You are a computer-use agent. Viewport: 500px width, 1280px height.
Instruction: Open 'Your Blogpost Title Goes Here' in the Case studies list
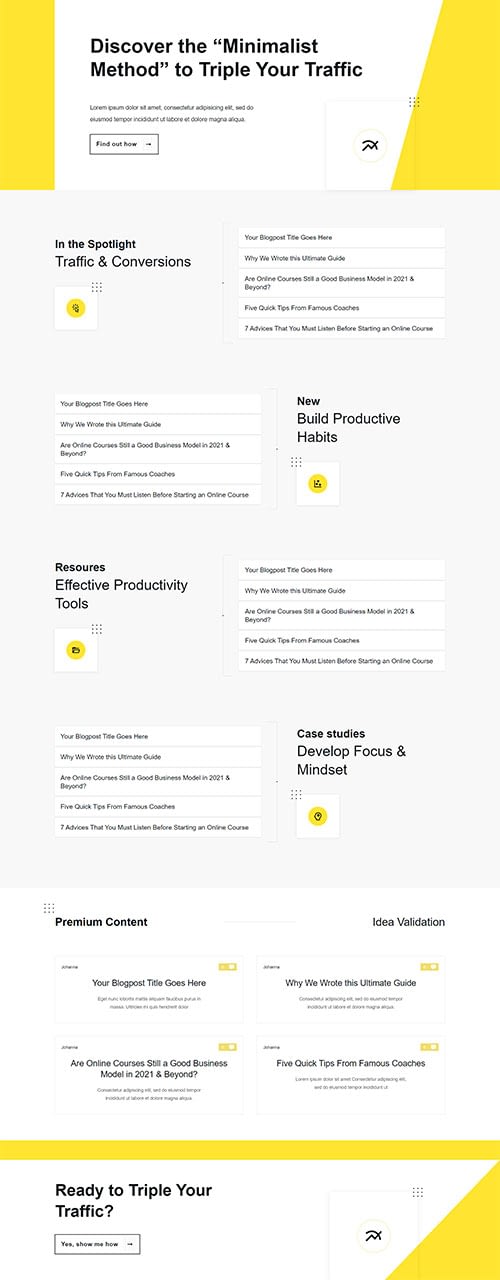[x=158, y=736]
